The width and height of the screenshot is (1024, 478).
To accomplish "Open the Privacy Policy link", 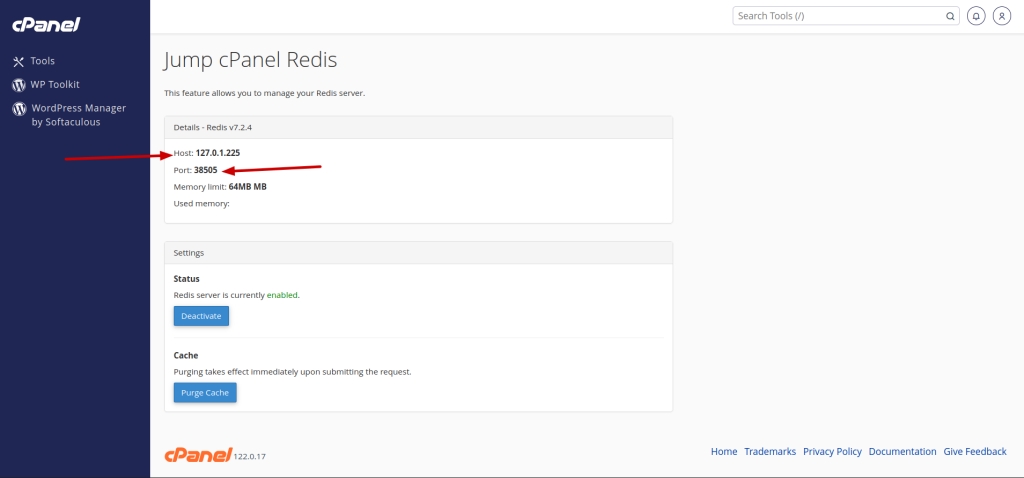I will pyautogui.click(x=832, y=451).
